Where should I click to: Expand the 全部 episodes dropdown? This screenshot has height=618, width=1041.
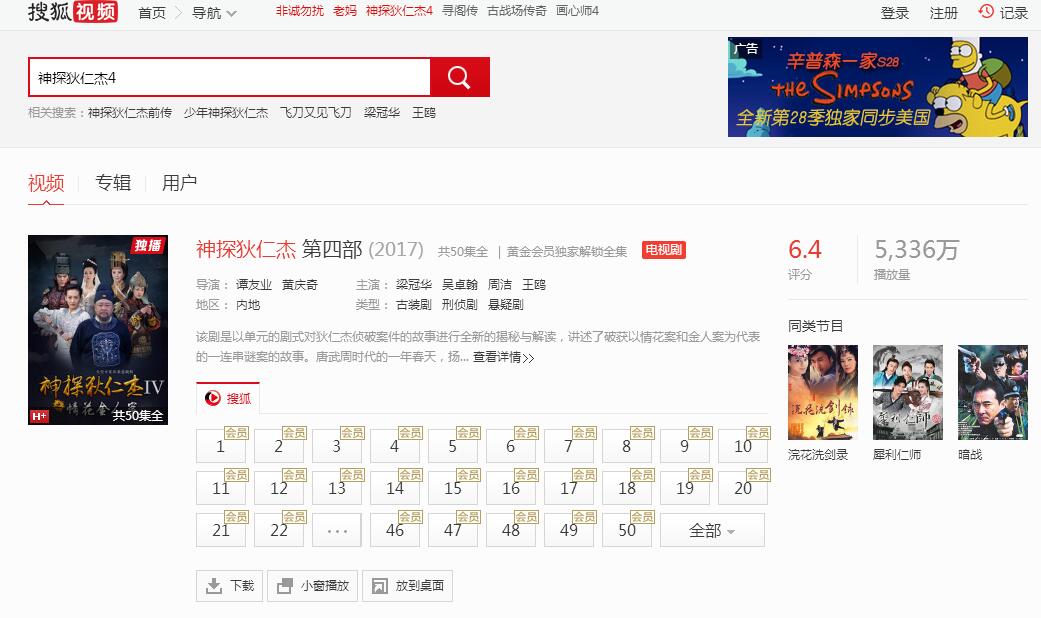coord(712,530)
